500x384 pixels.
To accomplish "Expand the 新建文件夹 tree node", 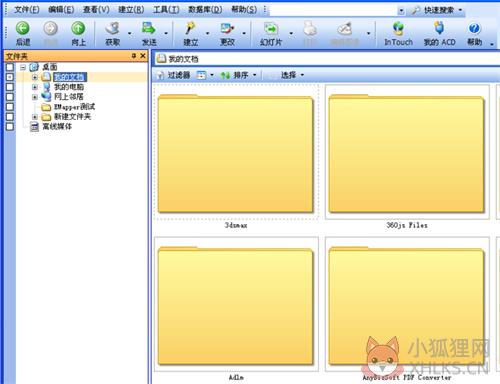I will pyautogui.click(x=35, y=117).
